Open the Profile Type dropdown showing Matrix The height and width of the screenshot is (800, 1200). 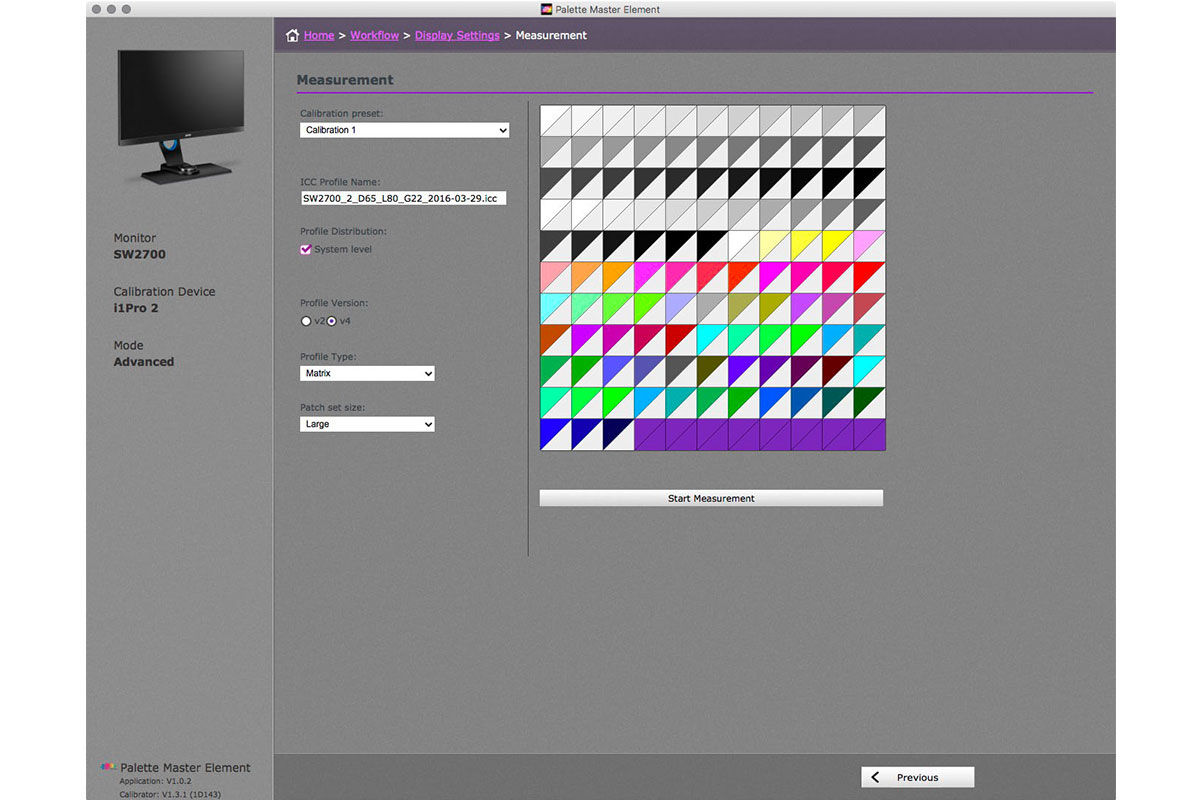pyautogui.click(x=367, y=373)
